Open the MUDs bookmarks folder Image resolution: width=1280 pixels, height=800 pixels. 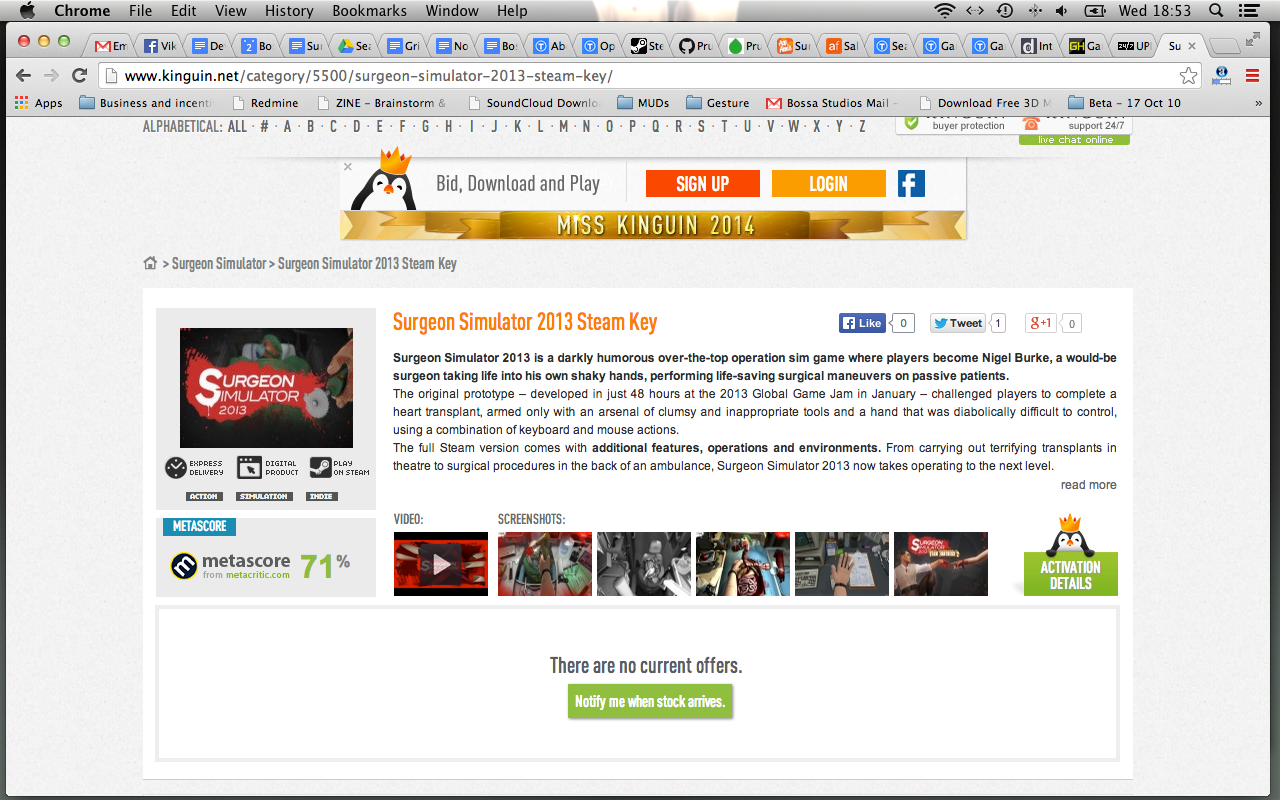click(643, 103)
